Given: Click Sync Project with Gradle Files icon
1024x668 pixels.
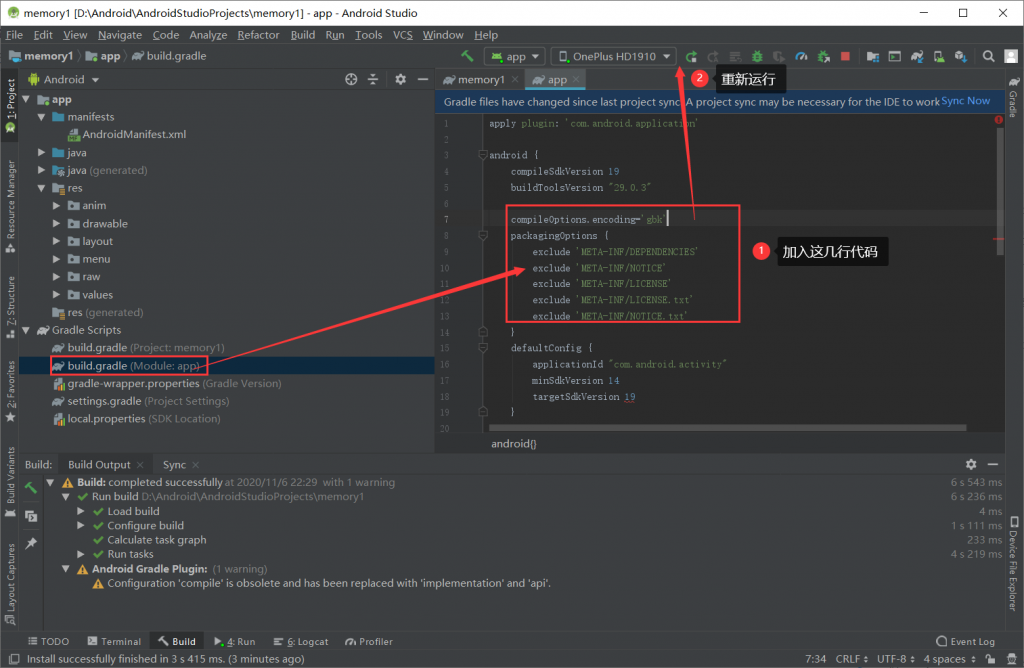Looking at the screenshot, I should pos(917,57).
